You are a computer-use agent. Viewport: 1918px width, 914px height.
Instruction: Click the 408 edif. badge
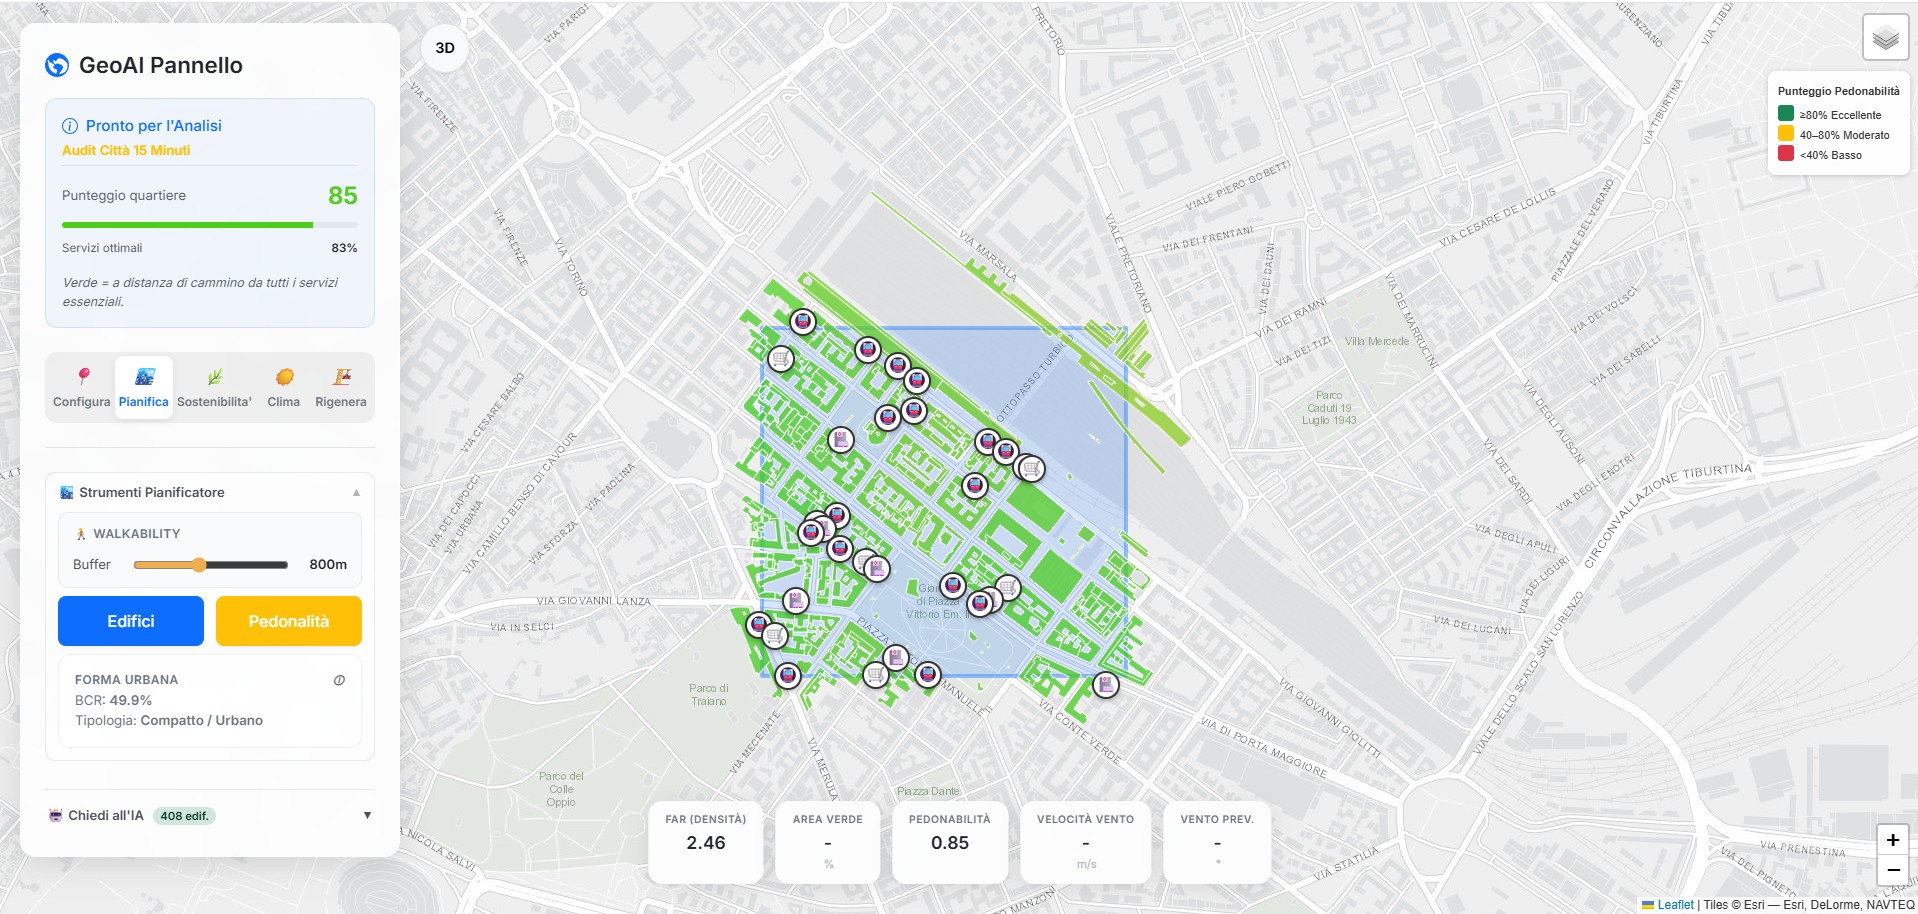(x=185, y=816)
